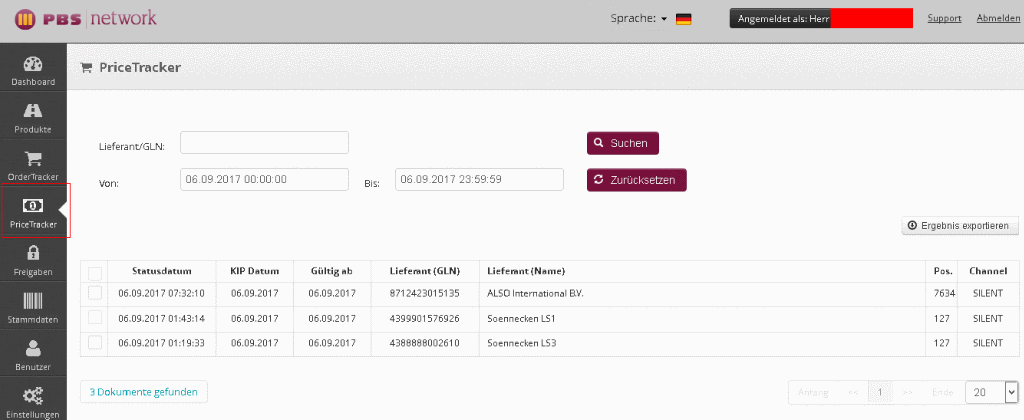This screenshot has width=1024, height=420.
Task: Click the Bis date input field
Action: [x=479, y=179]
